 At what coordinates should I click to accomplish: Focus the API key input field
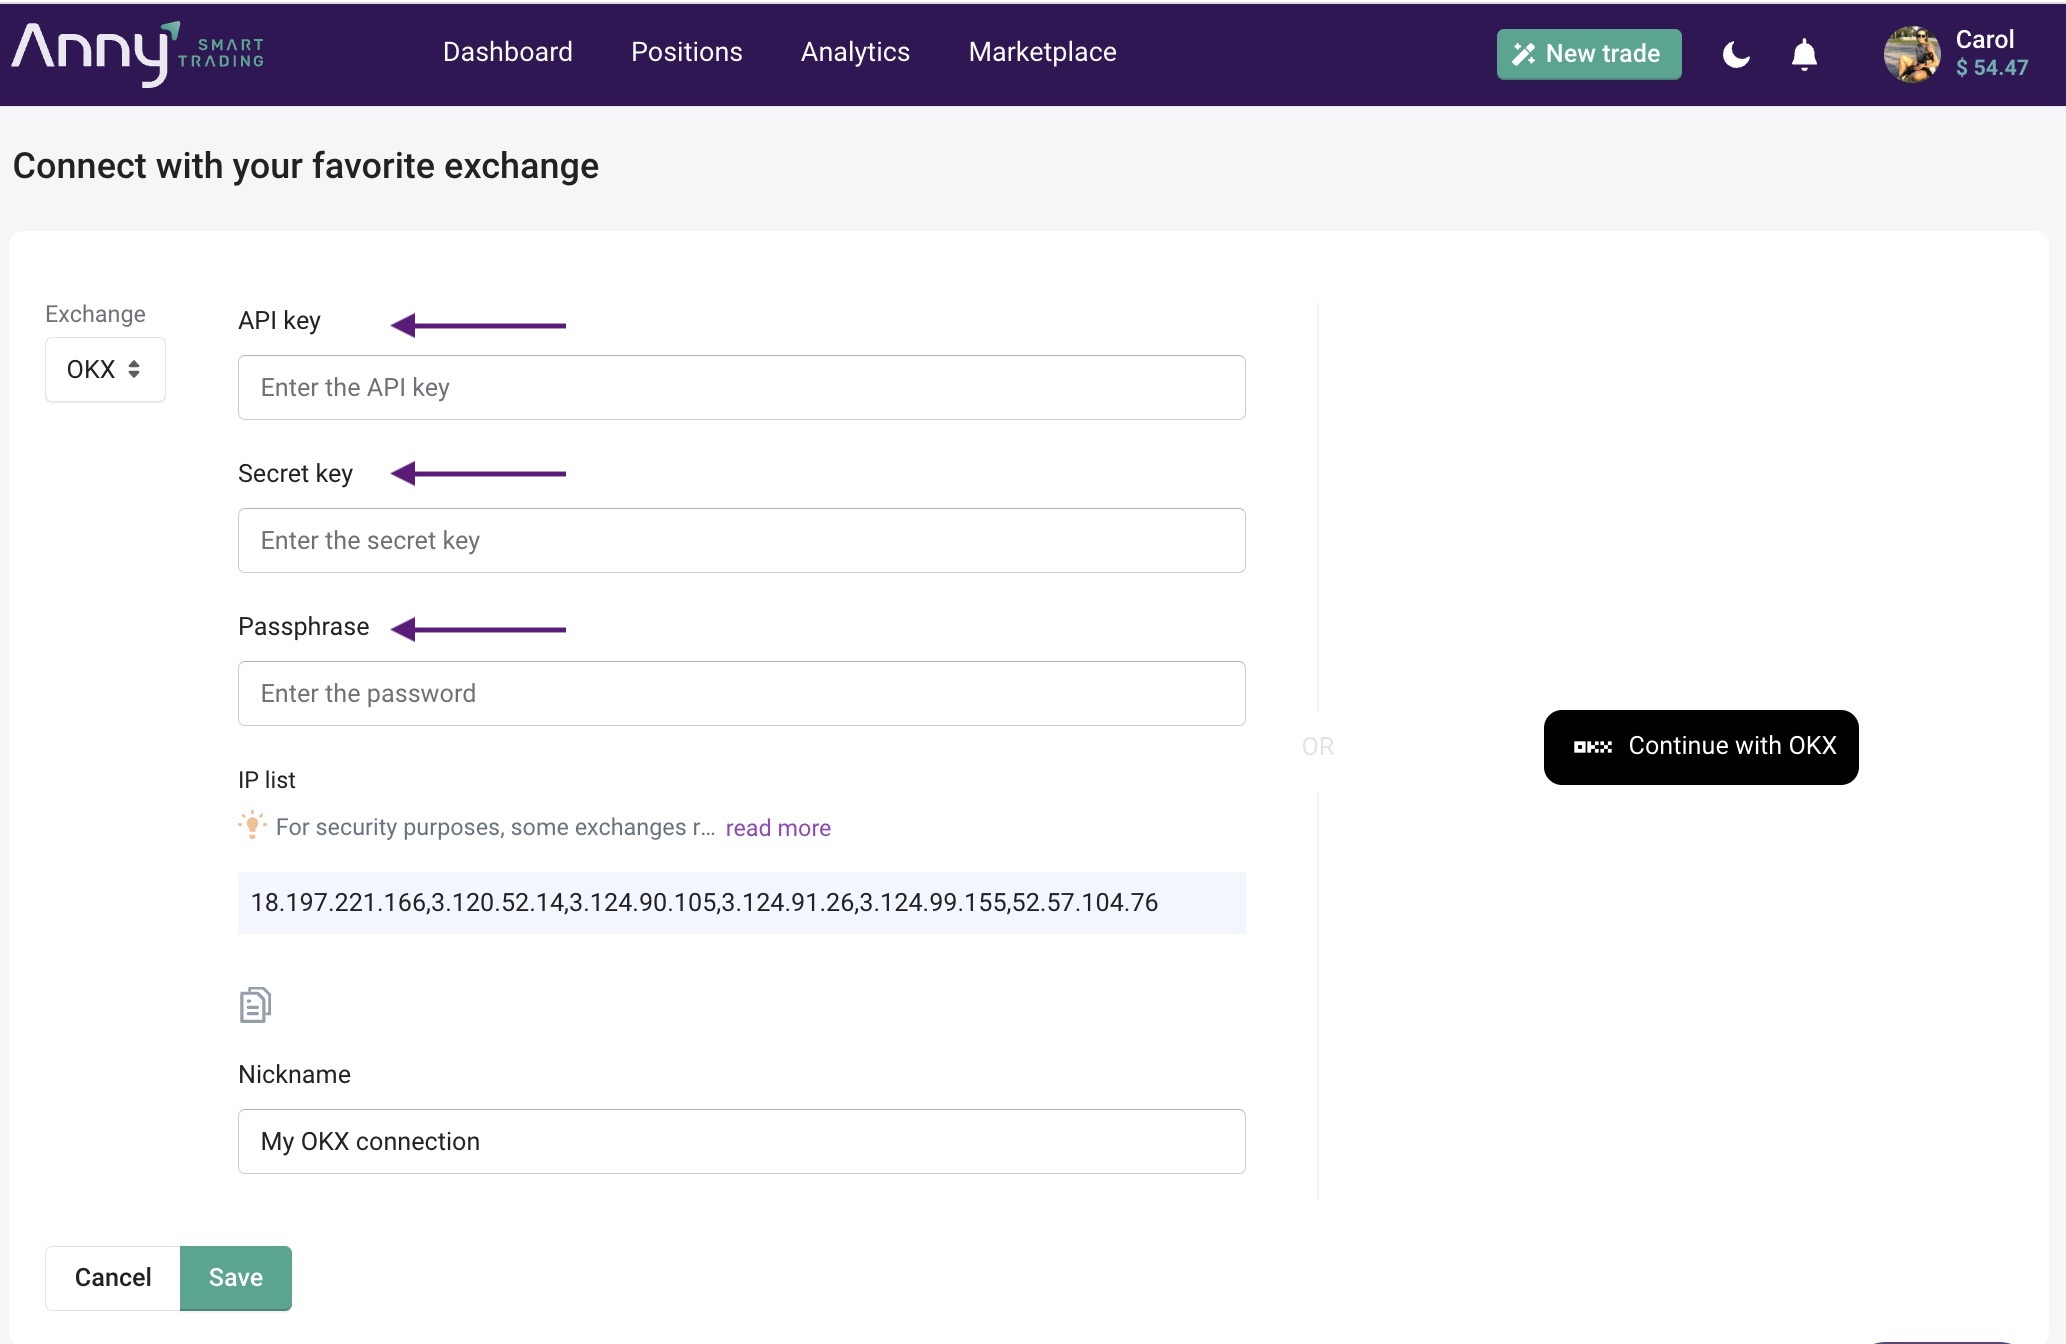[741, 388]
